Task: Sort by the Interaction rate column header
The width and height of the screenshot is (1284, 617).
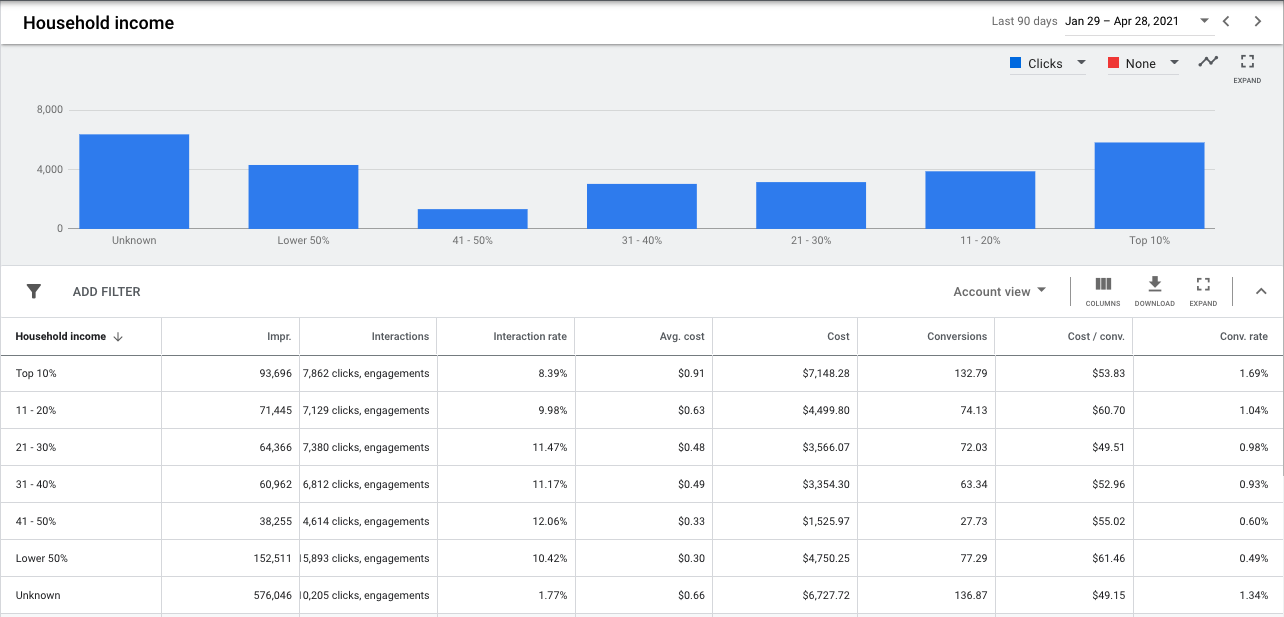Action: click(530, 336)
